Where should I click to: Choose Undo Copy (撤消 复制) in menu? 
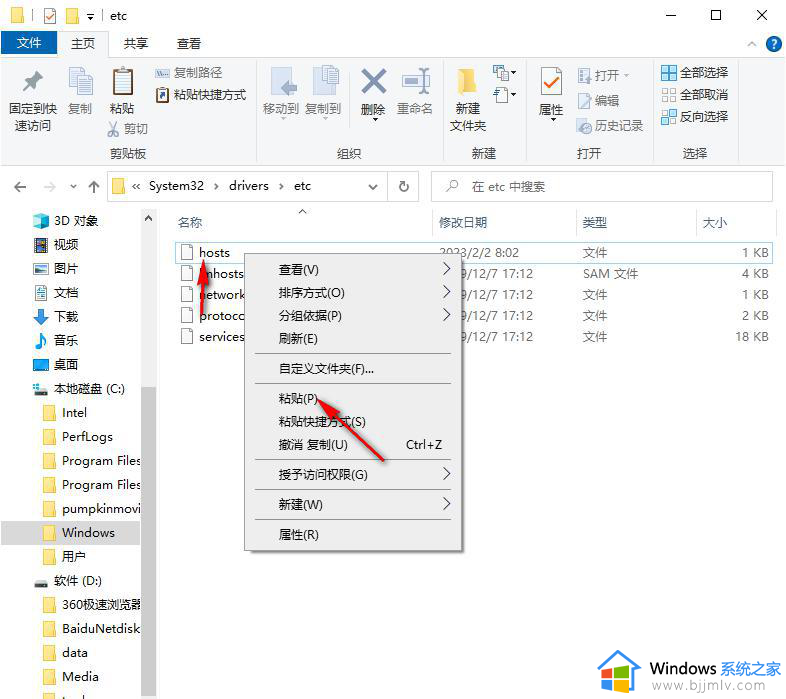click(353, 445)
